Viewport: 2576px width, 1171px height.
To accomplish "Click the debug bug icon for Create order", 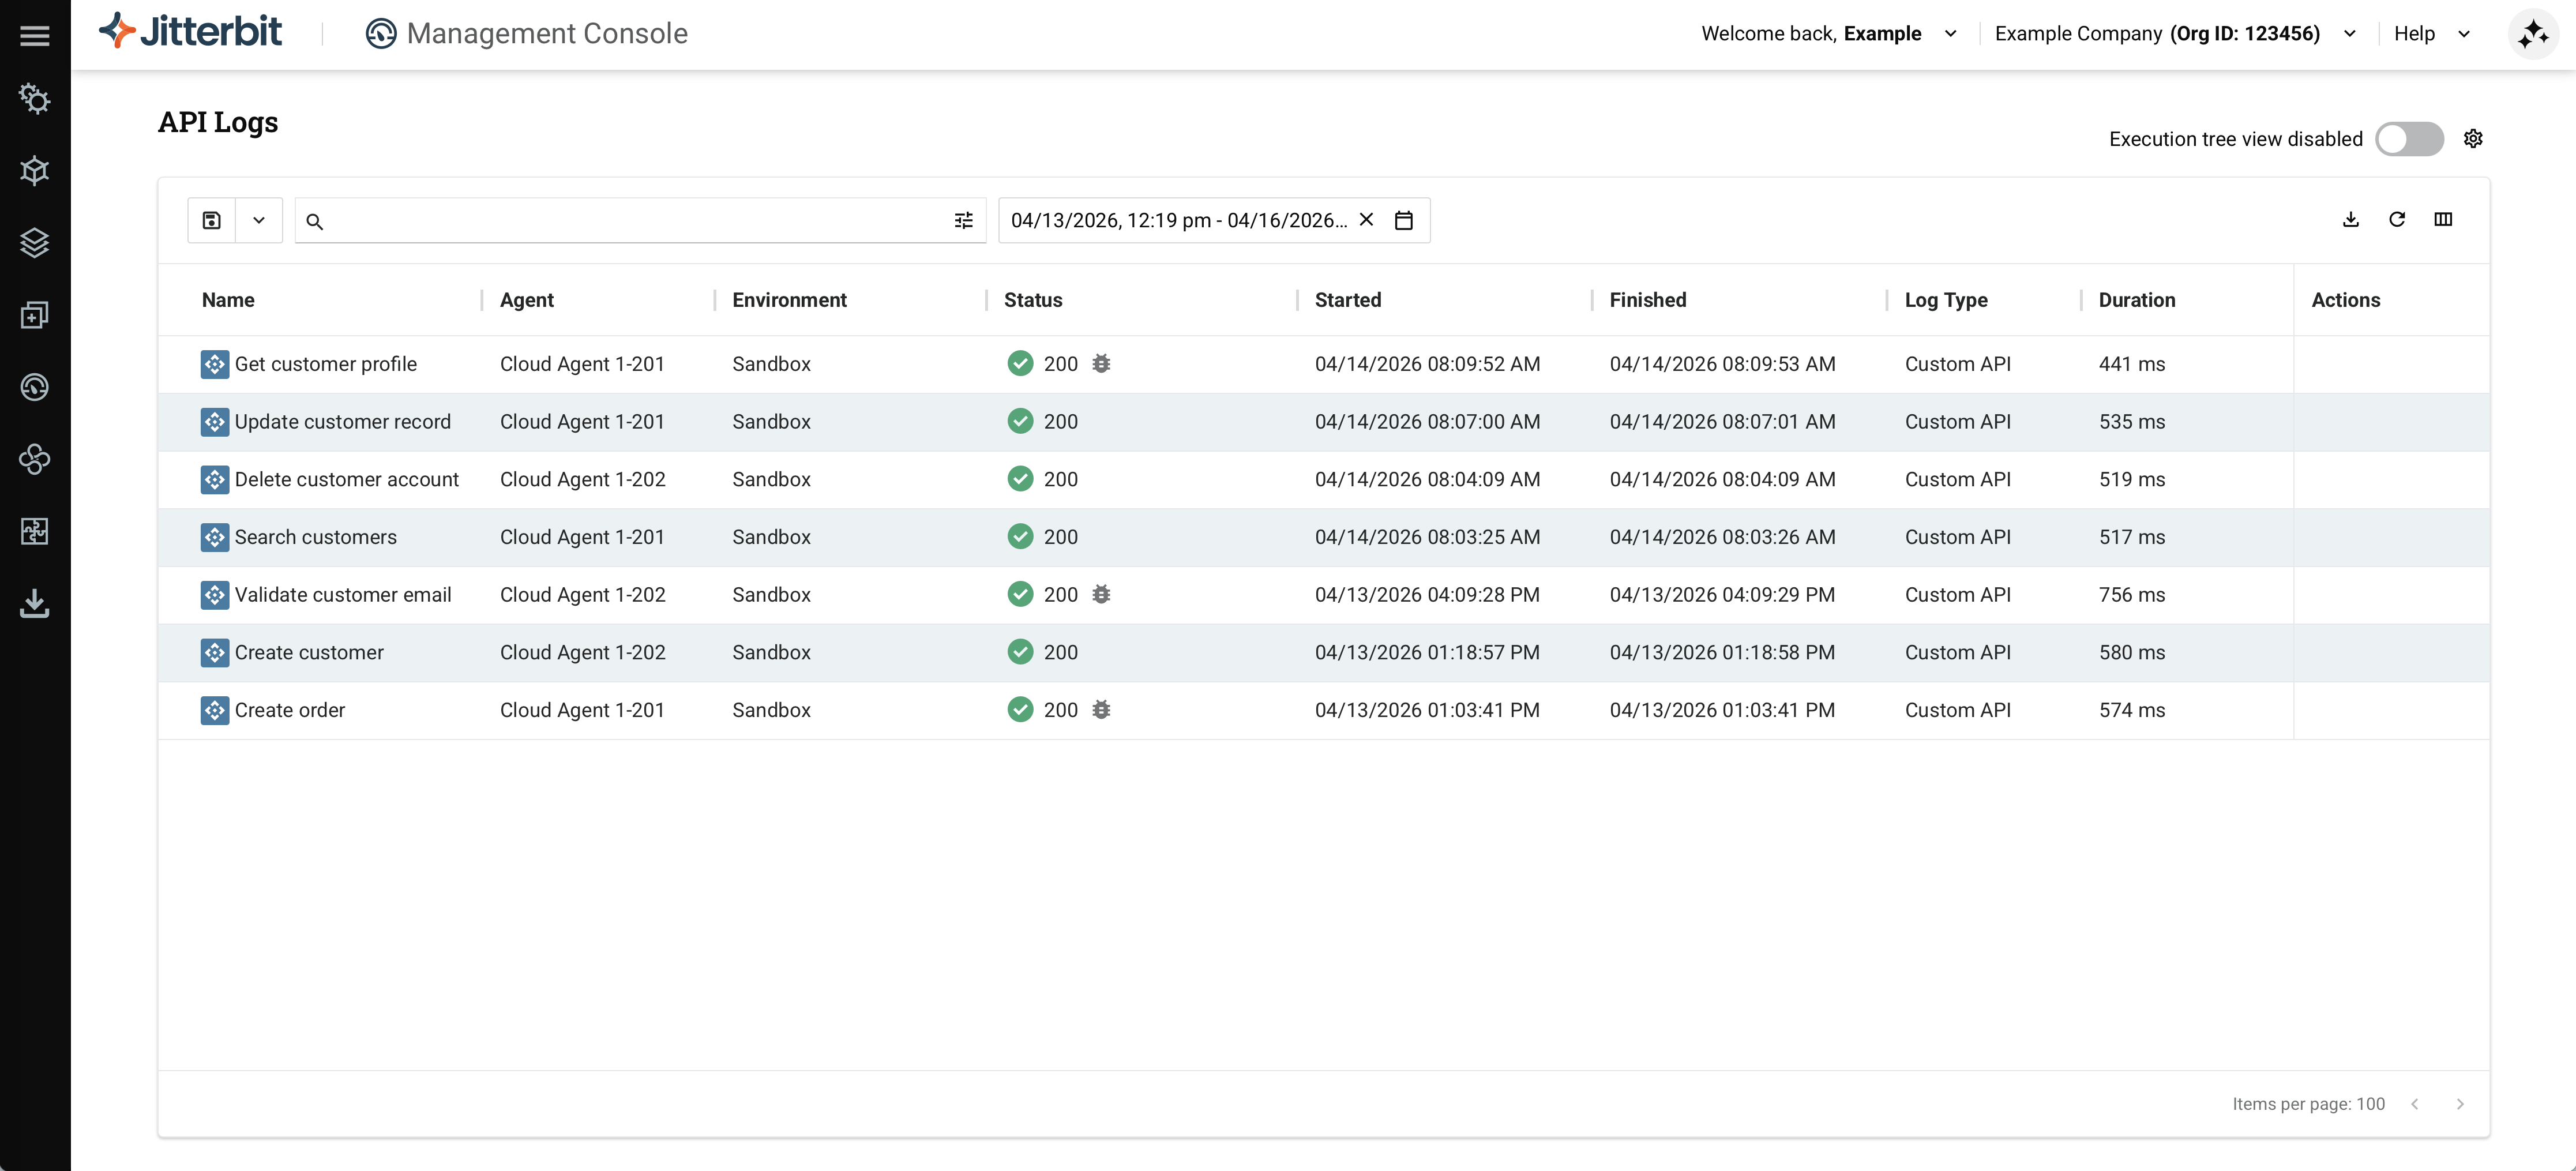I will click(1101, 710).
